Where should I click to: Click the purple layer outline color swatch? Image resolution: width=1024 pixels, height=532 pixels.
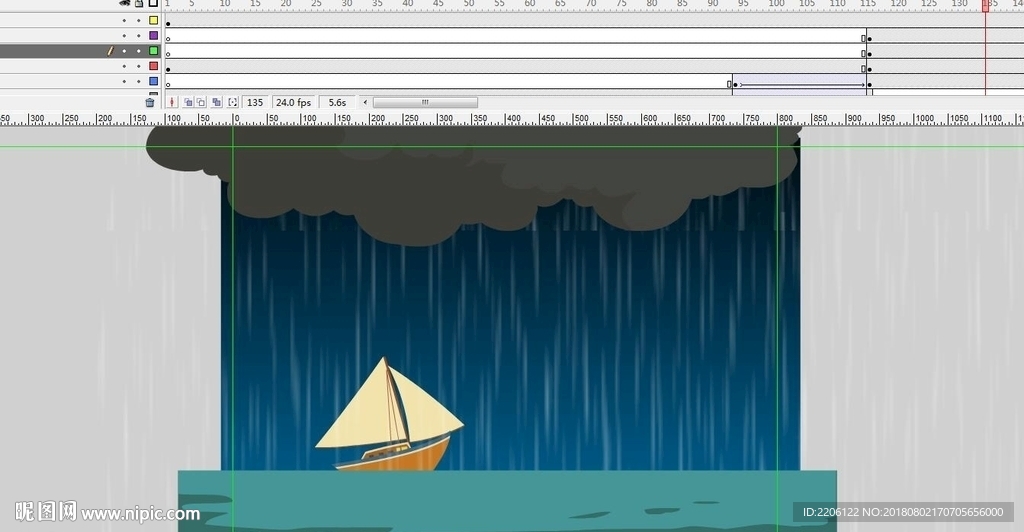tap(153, 35)
